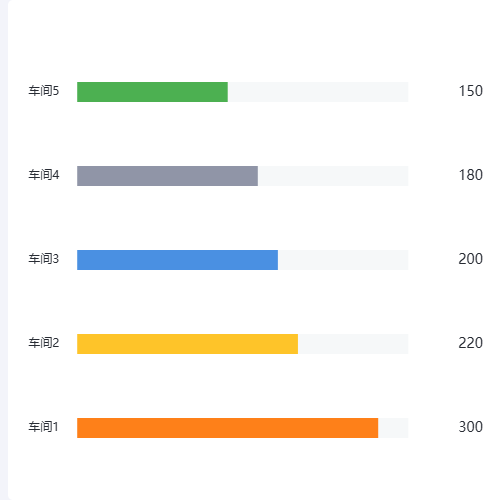Click empty track right of 车间3 bar

(x=343, y=260)
